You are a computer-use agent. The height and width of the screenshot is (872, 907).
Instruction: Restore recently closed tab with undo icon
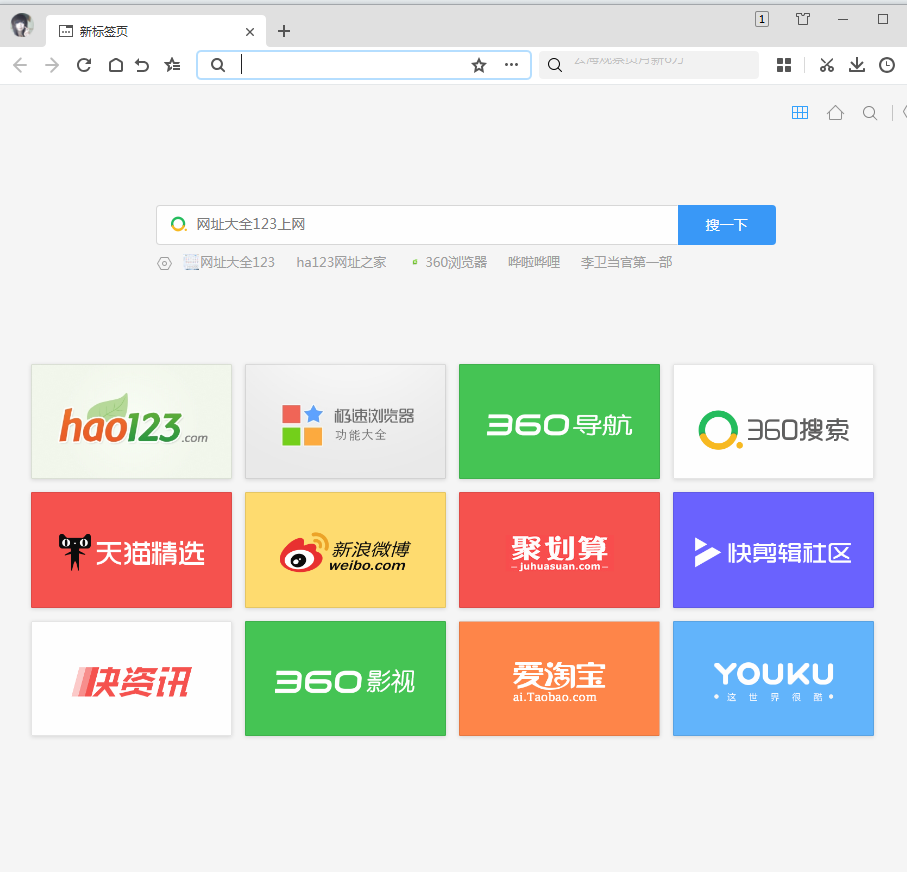pos(142,65)
